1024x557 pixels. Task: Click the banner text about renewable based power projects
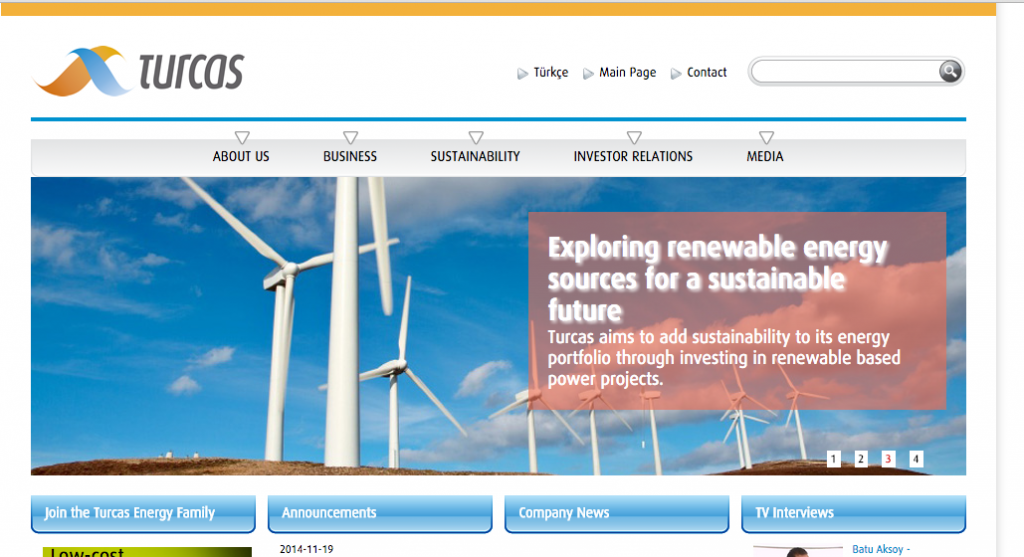click(x=724, y=358)
